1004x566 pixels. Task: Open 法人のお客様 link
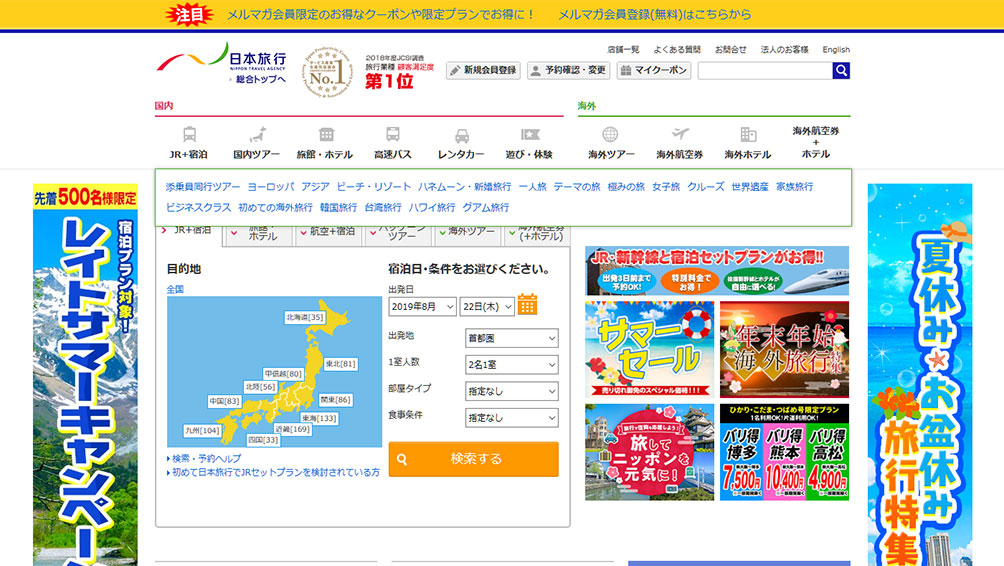click(x=784, y=49)
